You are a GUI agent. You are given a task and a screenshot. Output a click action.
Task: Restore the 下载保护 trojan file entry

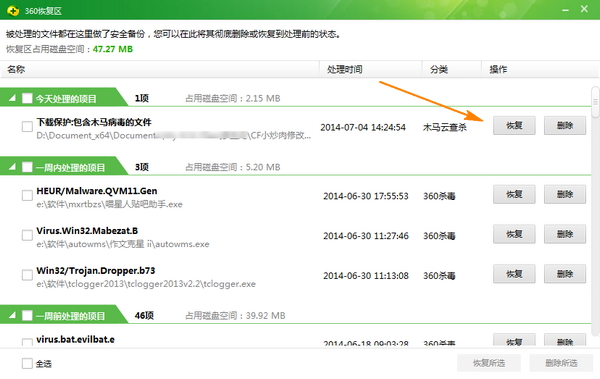(514, 126)
